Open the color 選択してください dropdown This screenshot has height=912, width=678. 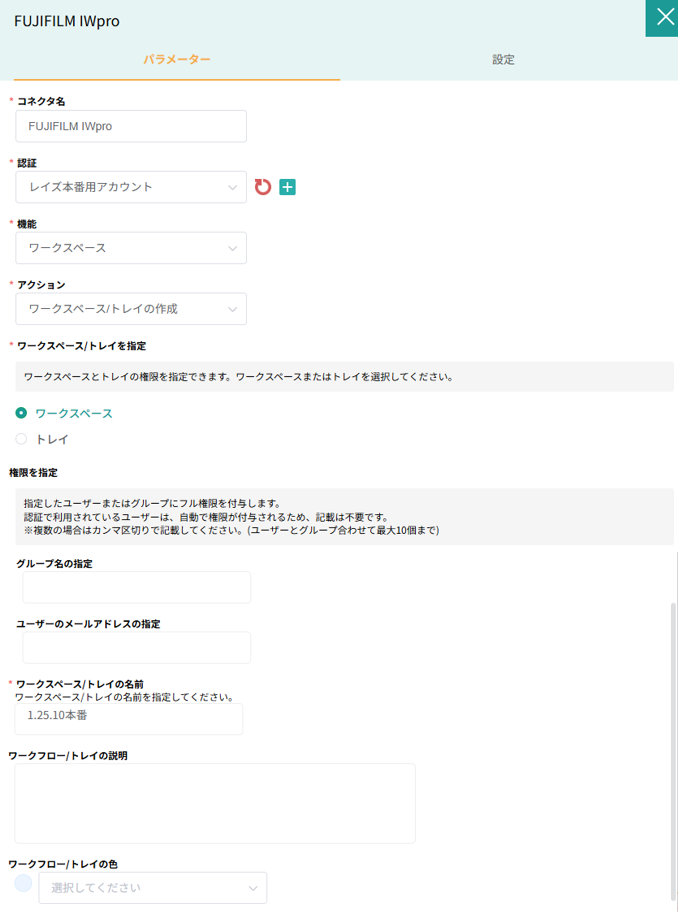pos(152,888)
